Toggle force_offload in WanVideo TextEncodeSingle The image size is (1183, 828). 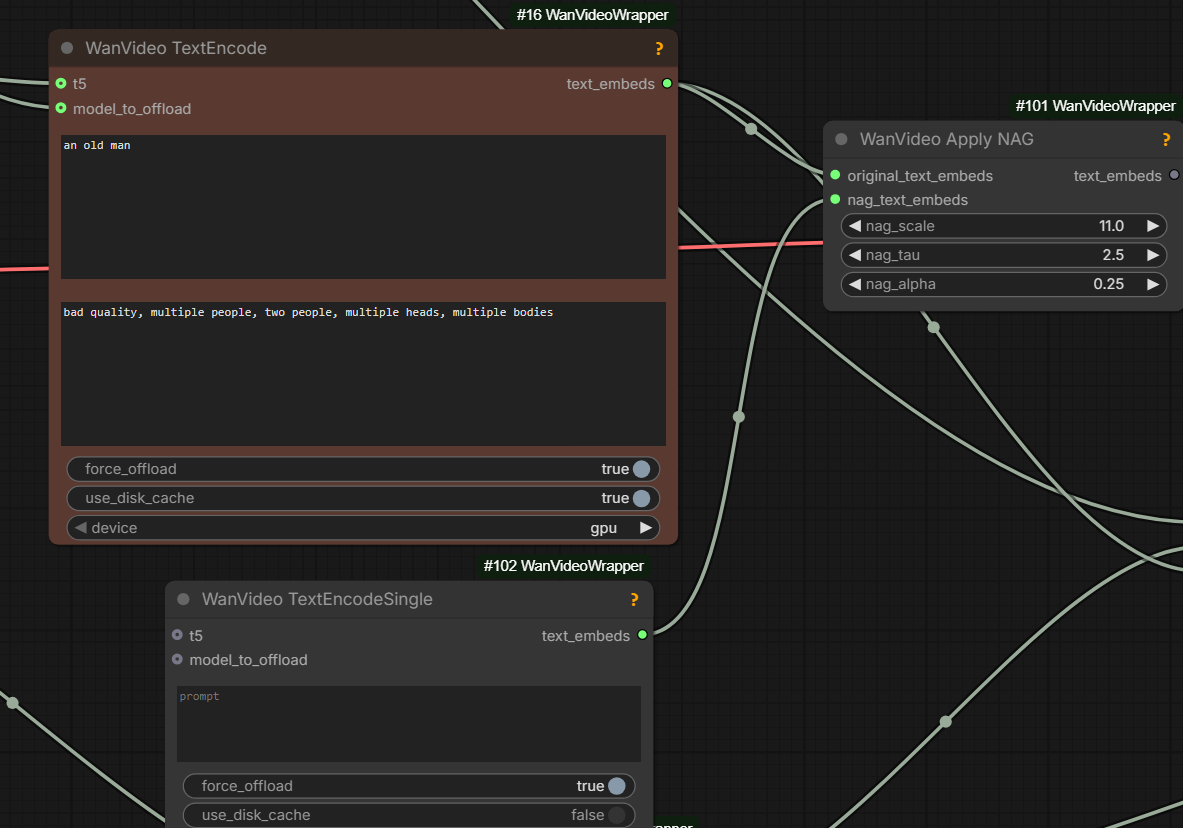click(x=616, y=786)
